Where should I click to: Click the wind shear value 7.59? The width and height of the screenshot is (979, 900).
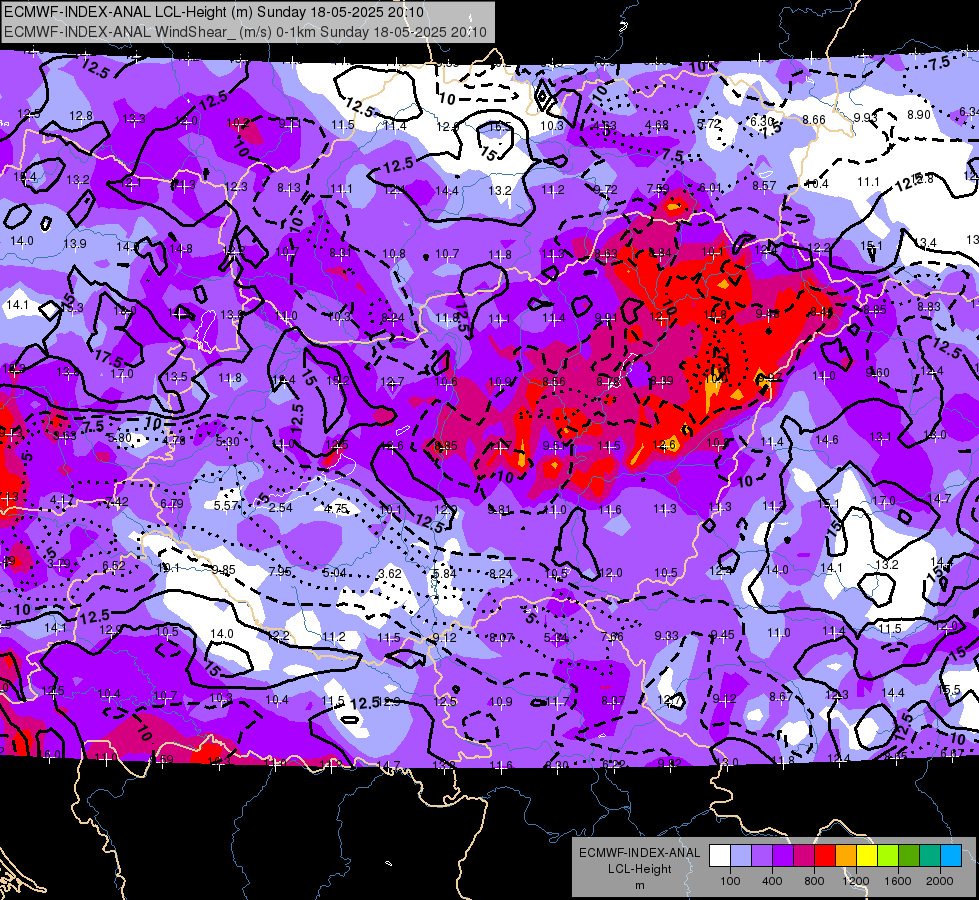pyautogui.click(x=658, y=188)
